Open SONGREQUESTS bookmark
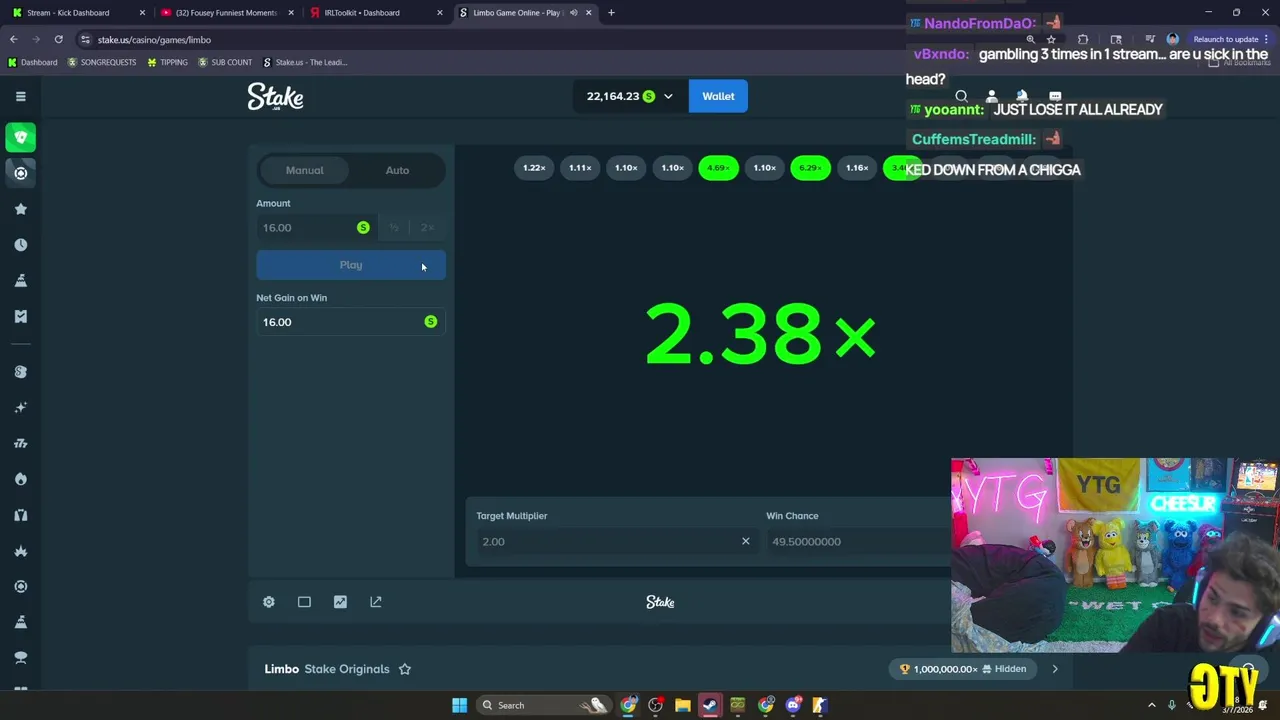 tap(102, 62)
